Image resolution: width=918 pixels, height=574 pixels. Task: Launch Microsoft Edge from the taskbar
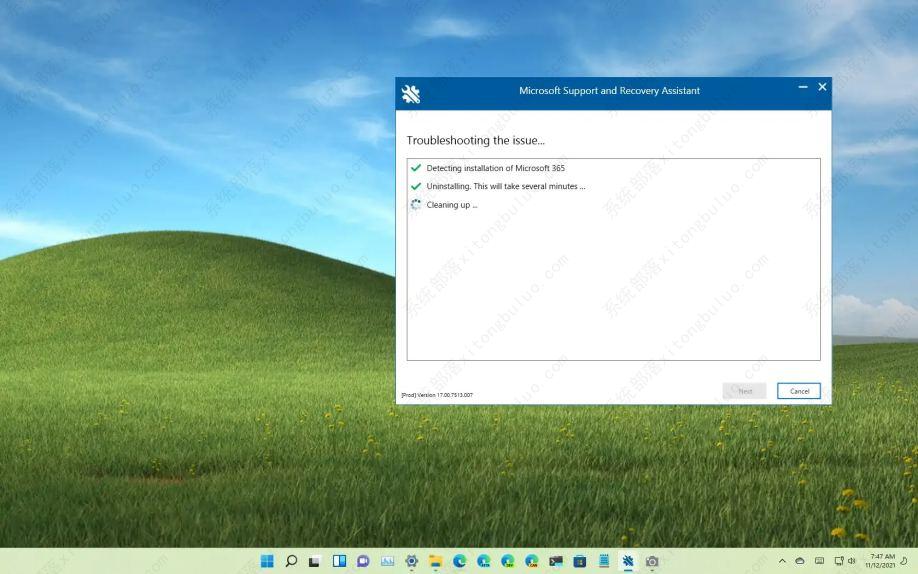point(459,562)
